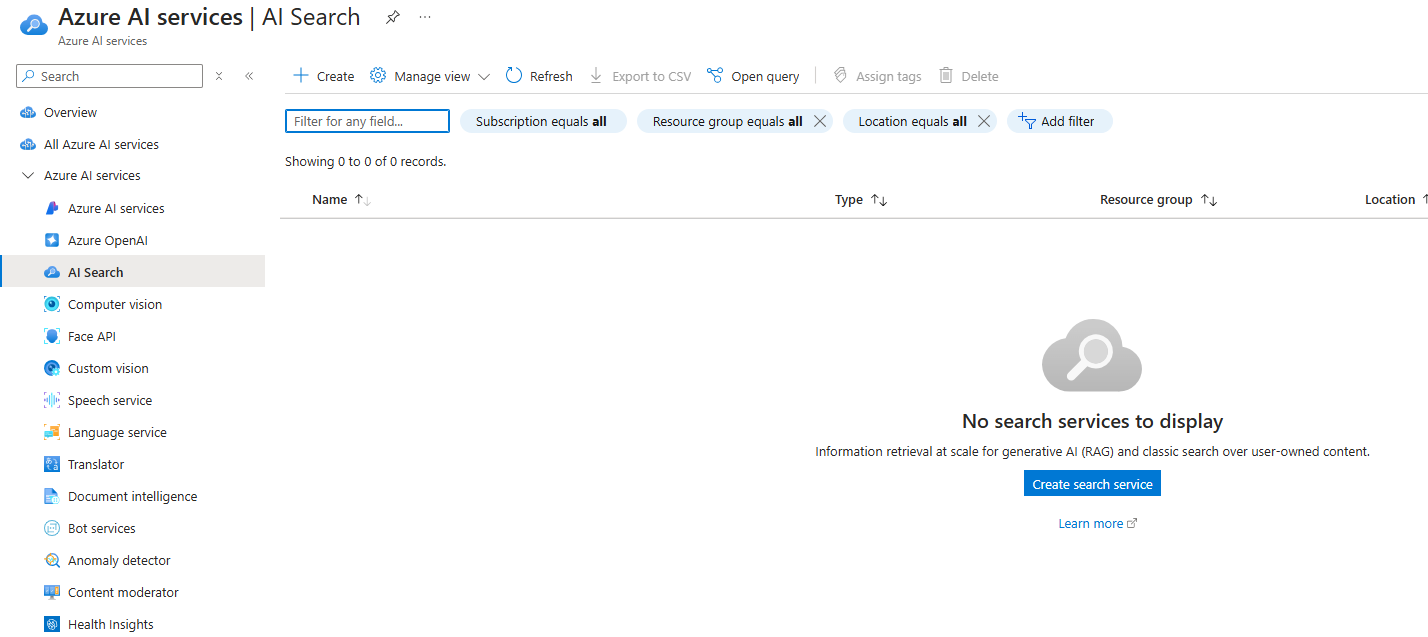Click the large gray search cloud illustration
Image resolution: width=1428 pixels, height=637 pixels.
[1092, 355]
